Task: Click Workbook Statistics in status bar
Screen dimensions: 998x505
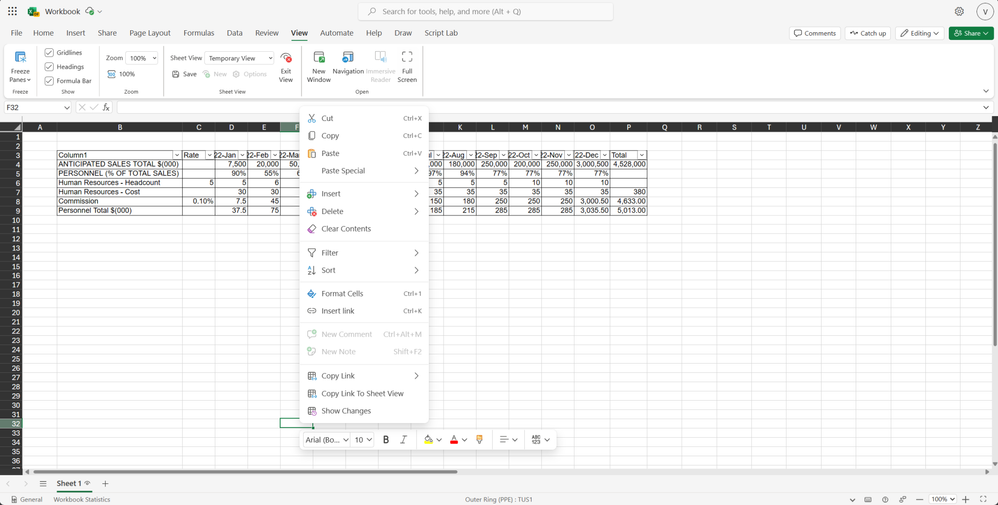Action: pyautogui.click(x=81, y=499)
